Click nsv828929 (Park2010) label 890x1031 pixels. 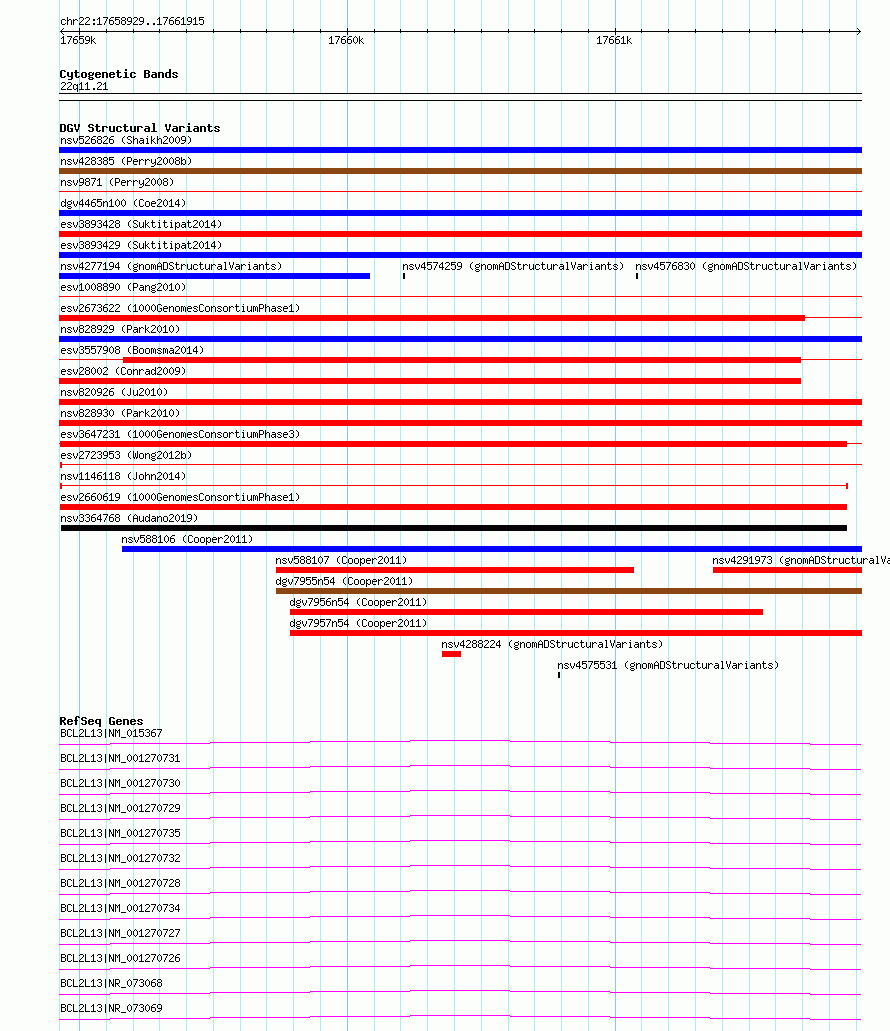click(120, 329)
